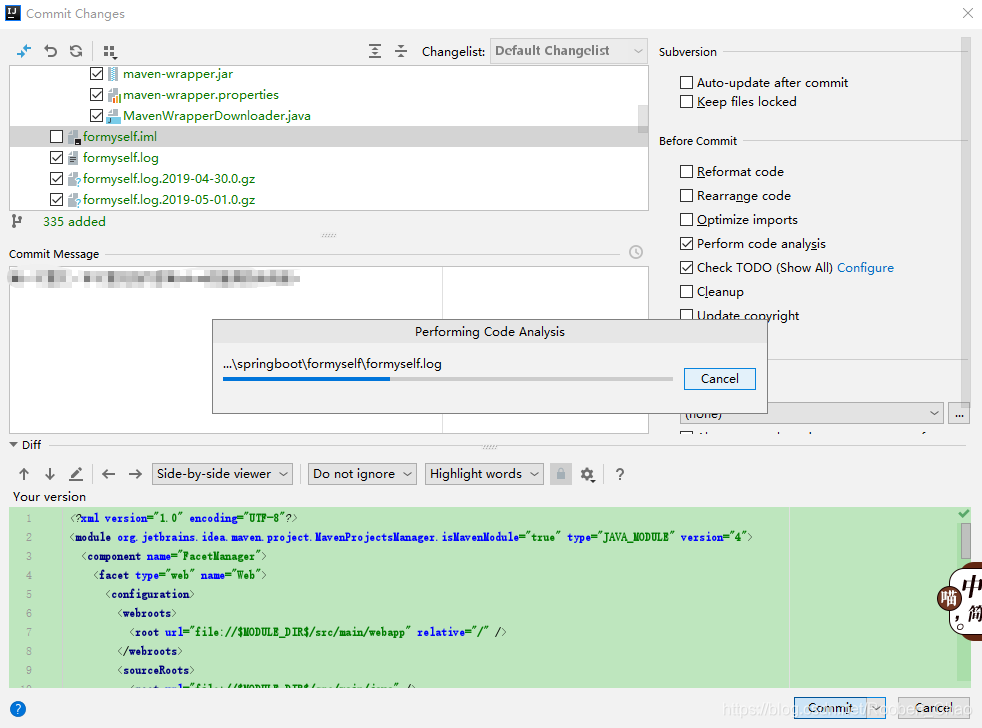
Task: Enable Reformat code option
Action: click(686, 172)
